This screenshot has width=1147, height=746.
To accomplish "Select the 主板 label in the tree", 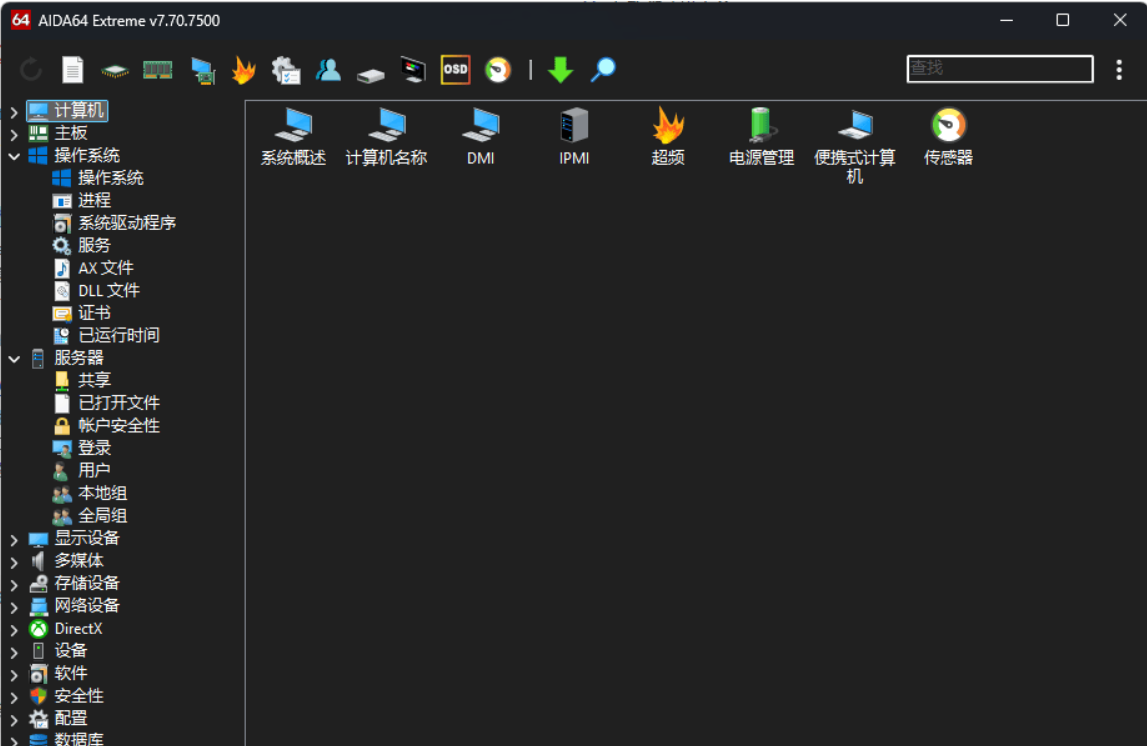I will (71, 133).
